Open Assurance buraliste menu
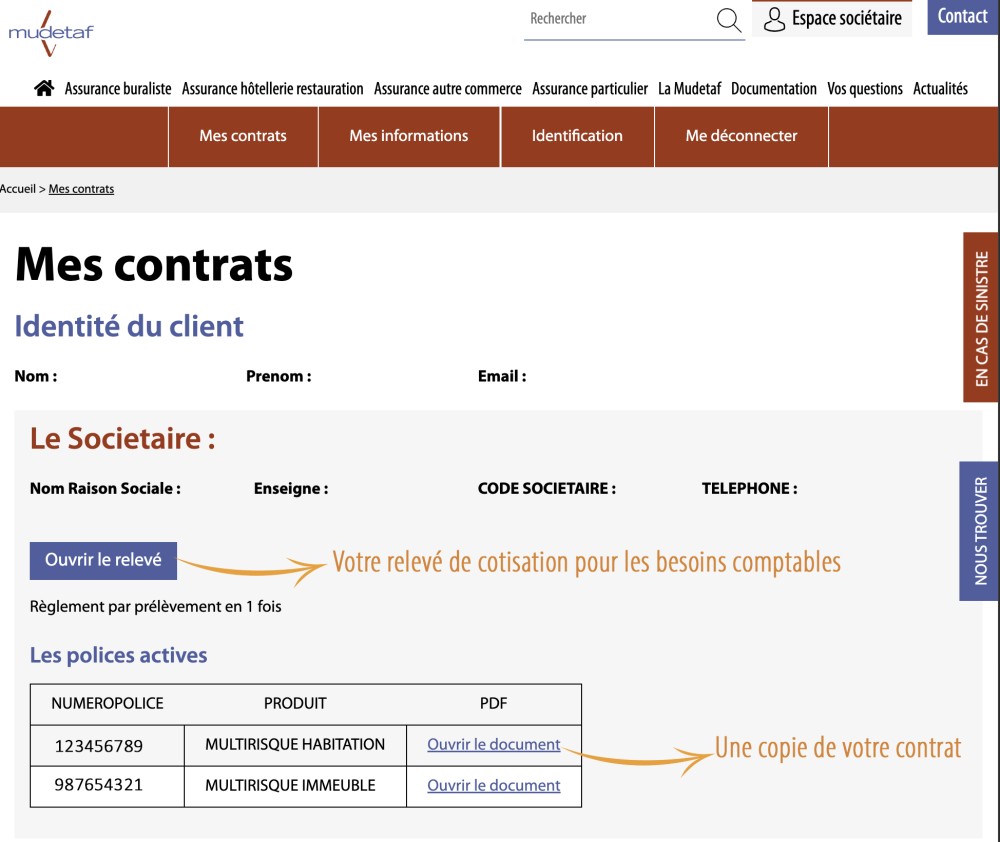This screenshot has height=842, width=1000. (x=118, y=89)
